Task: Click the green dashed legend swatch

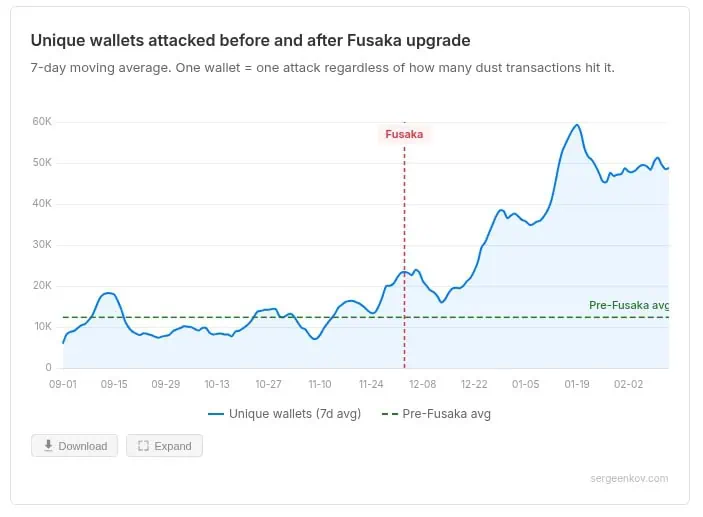Action: (389, 413)
